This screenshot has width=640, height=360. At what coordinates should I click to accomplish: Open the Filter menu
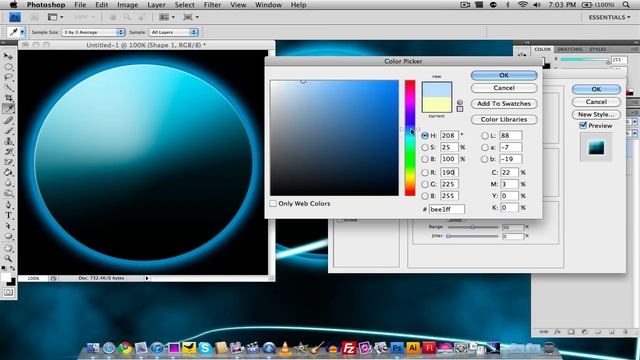click(212, 5)
